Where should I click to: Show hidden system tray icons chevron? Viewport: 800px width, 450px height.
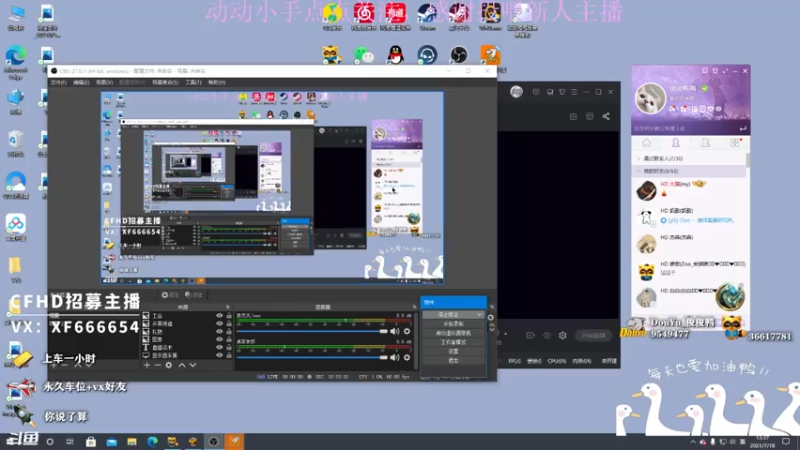point(693,442)
